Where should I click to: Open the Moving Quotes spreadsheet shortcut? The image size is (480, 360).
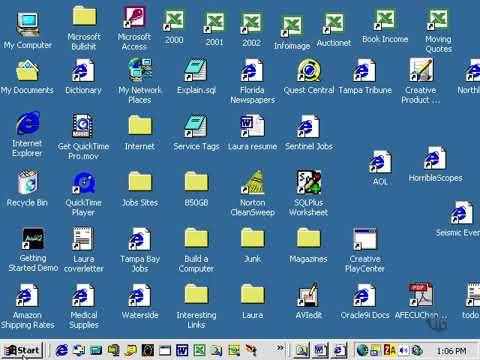pyautogui.click(x=438, y=20)
